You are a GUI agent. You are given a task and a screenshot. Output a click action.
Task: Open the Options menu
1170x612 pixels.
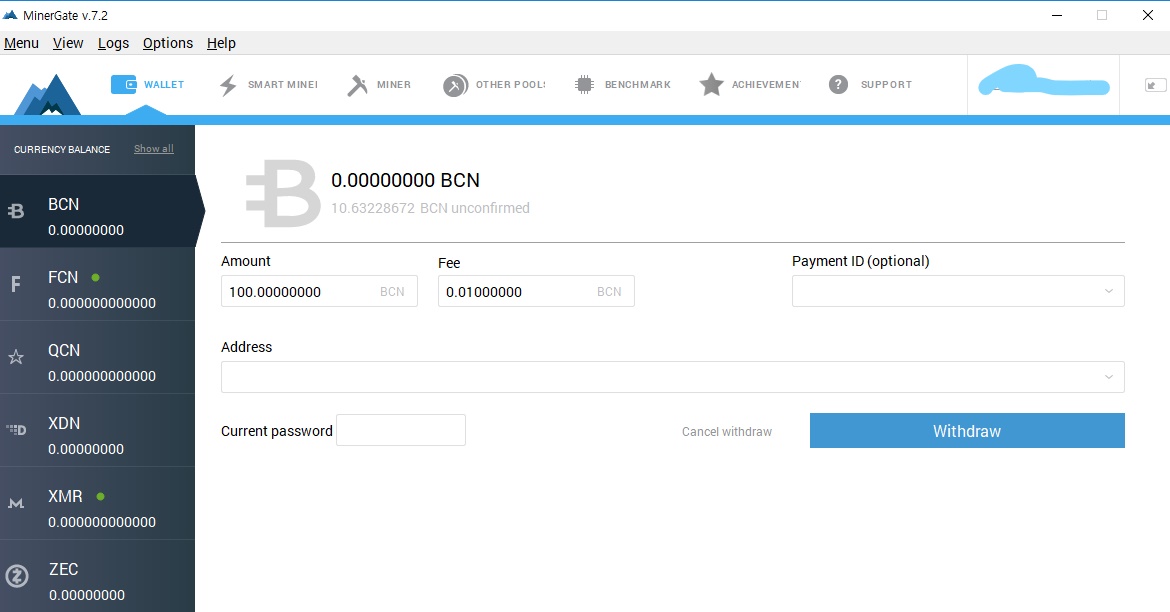[168, 43]
